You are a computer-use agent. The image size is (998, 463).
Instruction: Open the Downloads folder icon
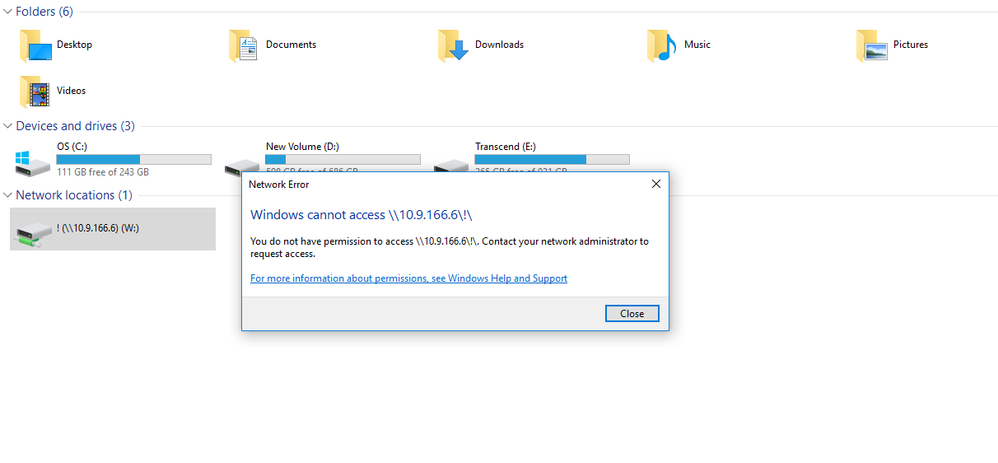point(453,46)
